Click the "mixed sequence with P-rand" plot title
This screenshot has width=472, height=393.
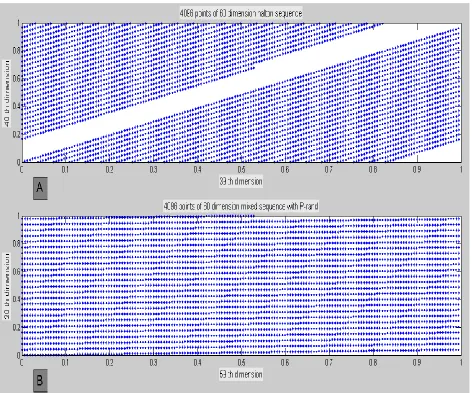point(241,206)
